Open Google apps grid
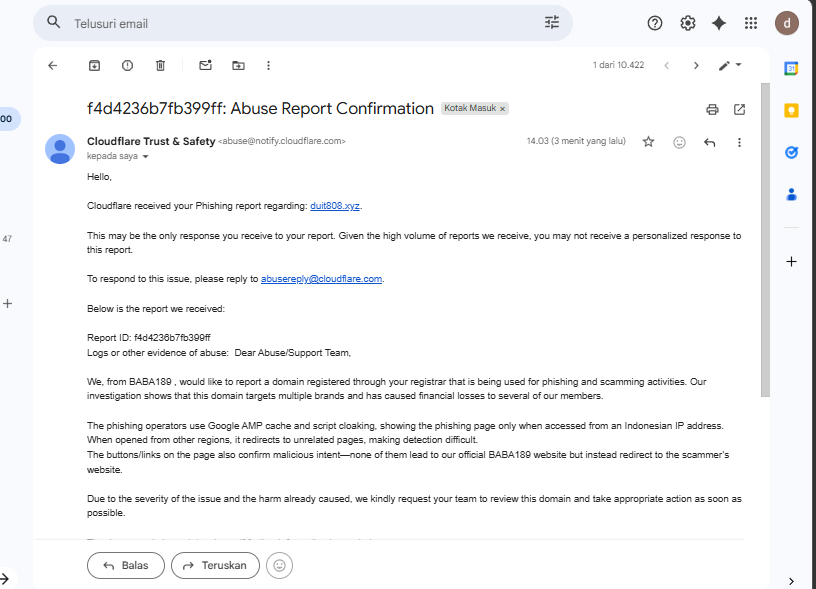Screen dimensions: 816x589 pyautogui.click(x=750, y=23)
